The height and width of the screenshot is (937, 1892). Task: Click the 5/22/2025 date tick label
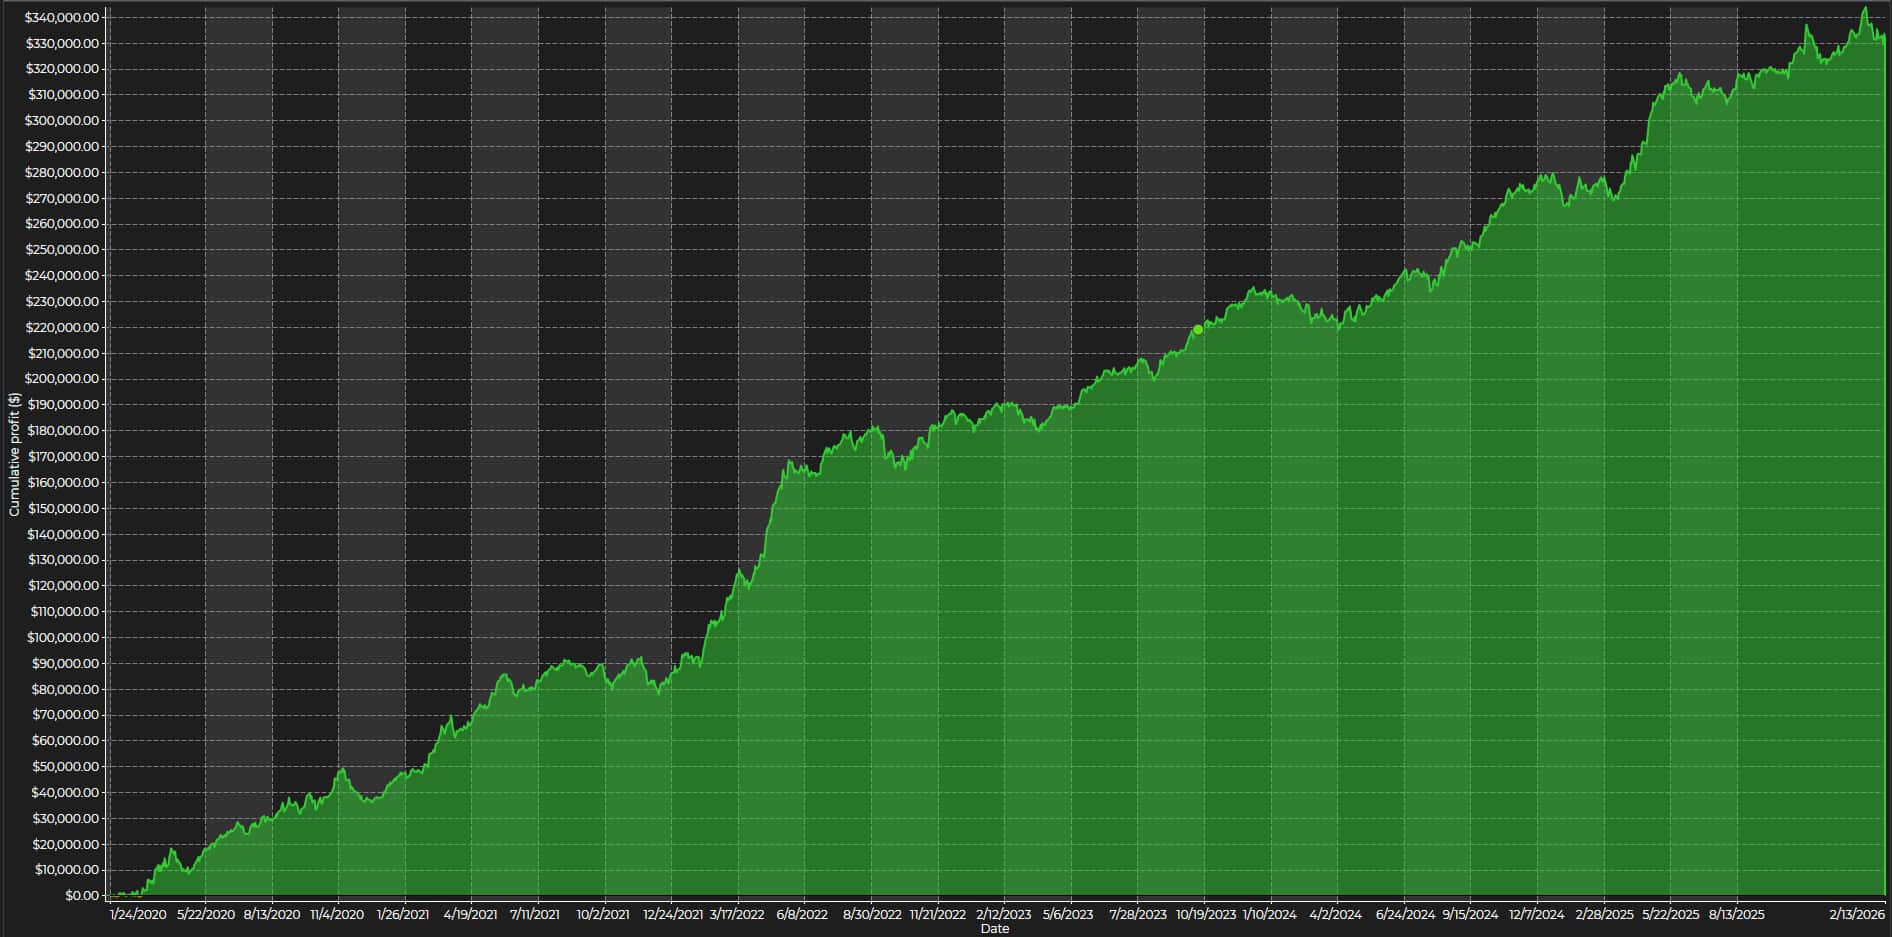(x=1670, y=914)
